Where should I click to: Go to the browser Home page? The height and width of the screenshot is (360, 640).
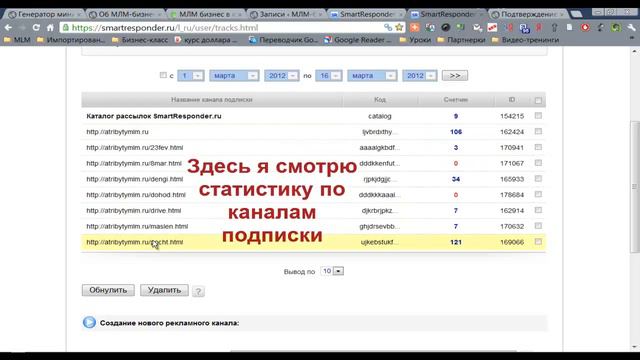coord(50,27)
